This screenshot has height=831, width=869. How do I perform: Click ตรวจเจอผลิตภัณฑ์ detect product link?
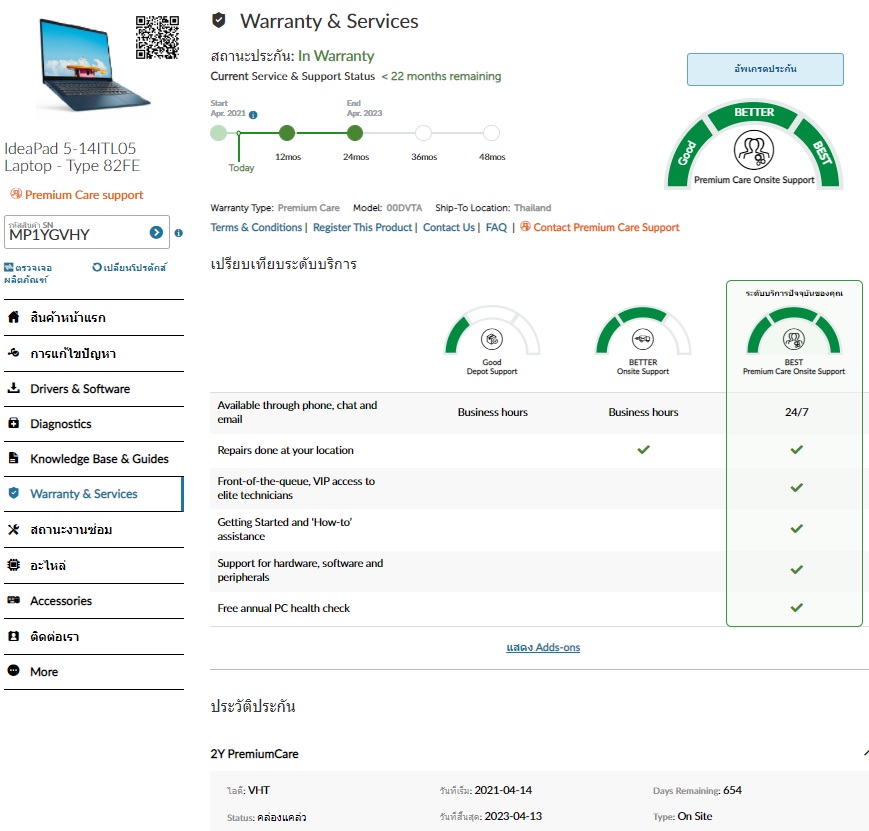pyautogui.click(x=28, y=273)
